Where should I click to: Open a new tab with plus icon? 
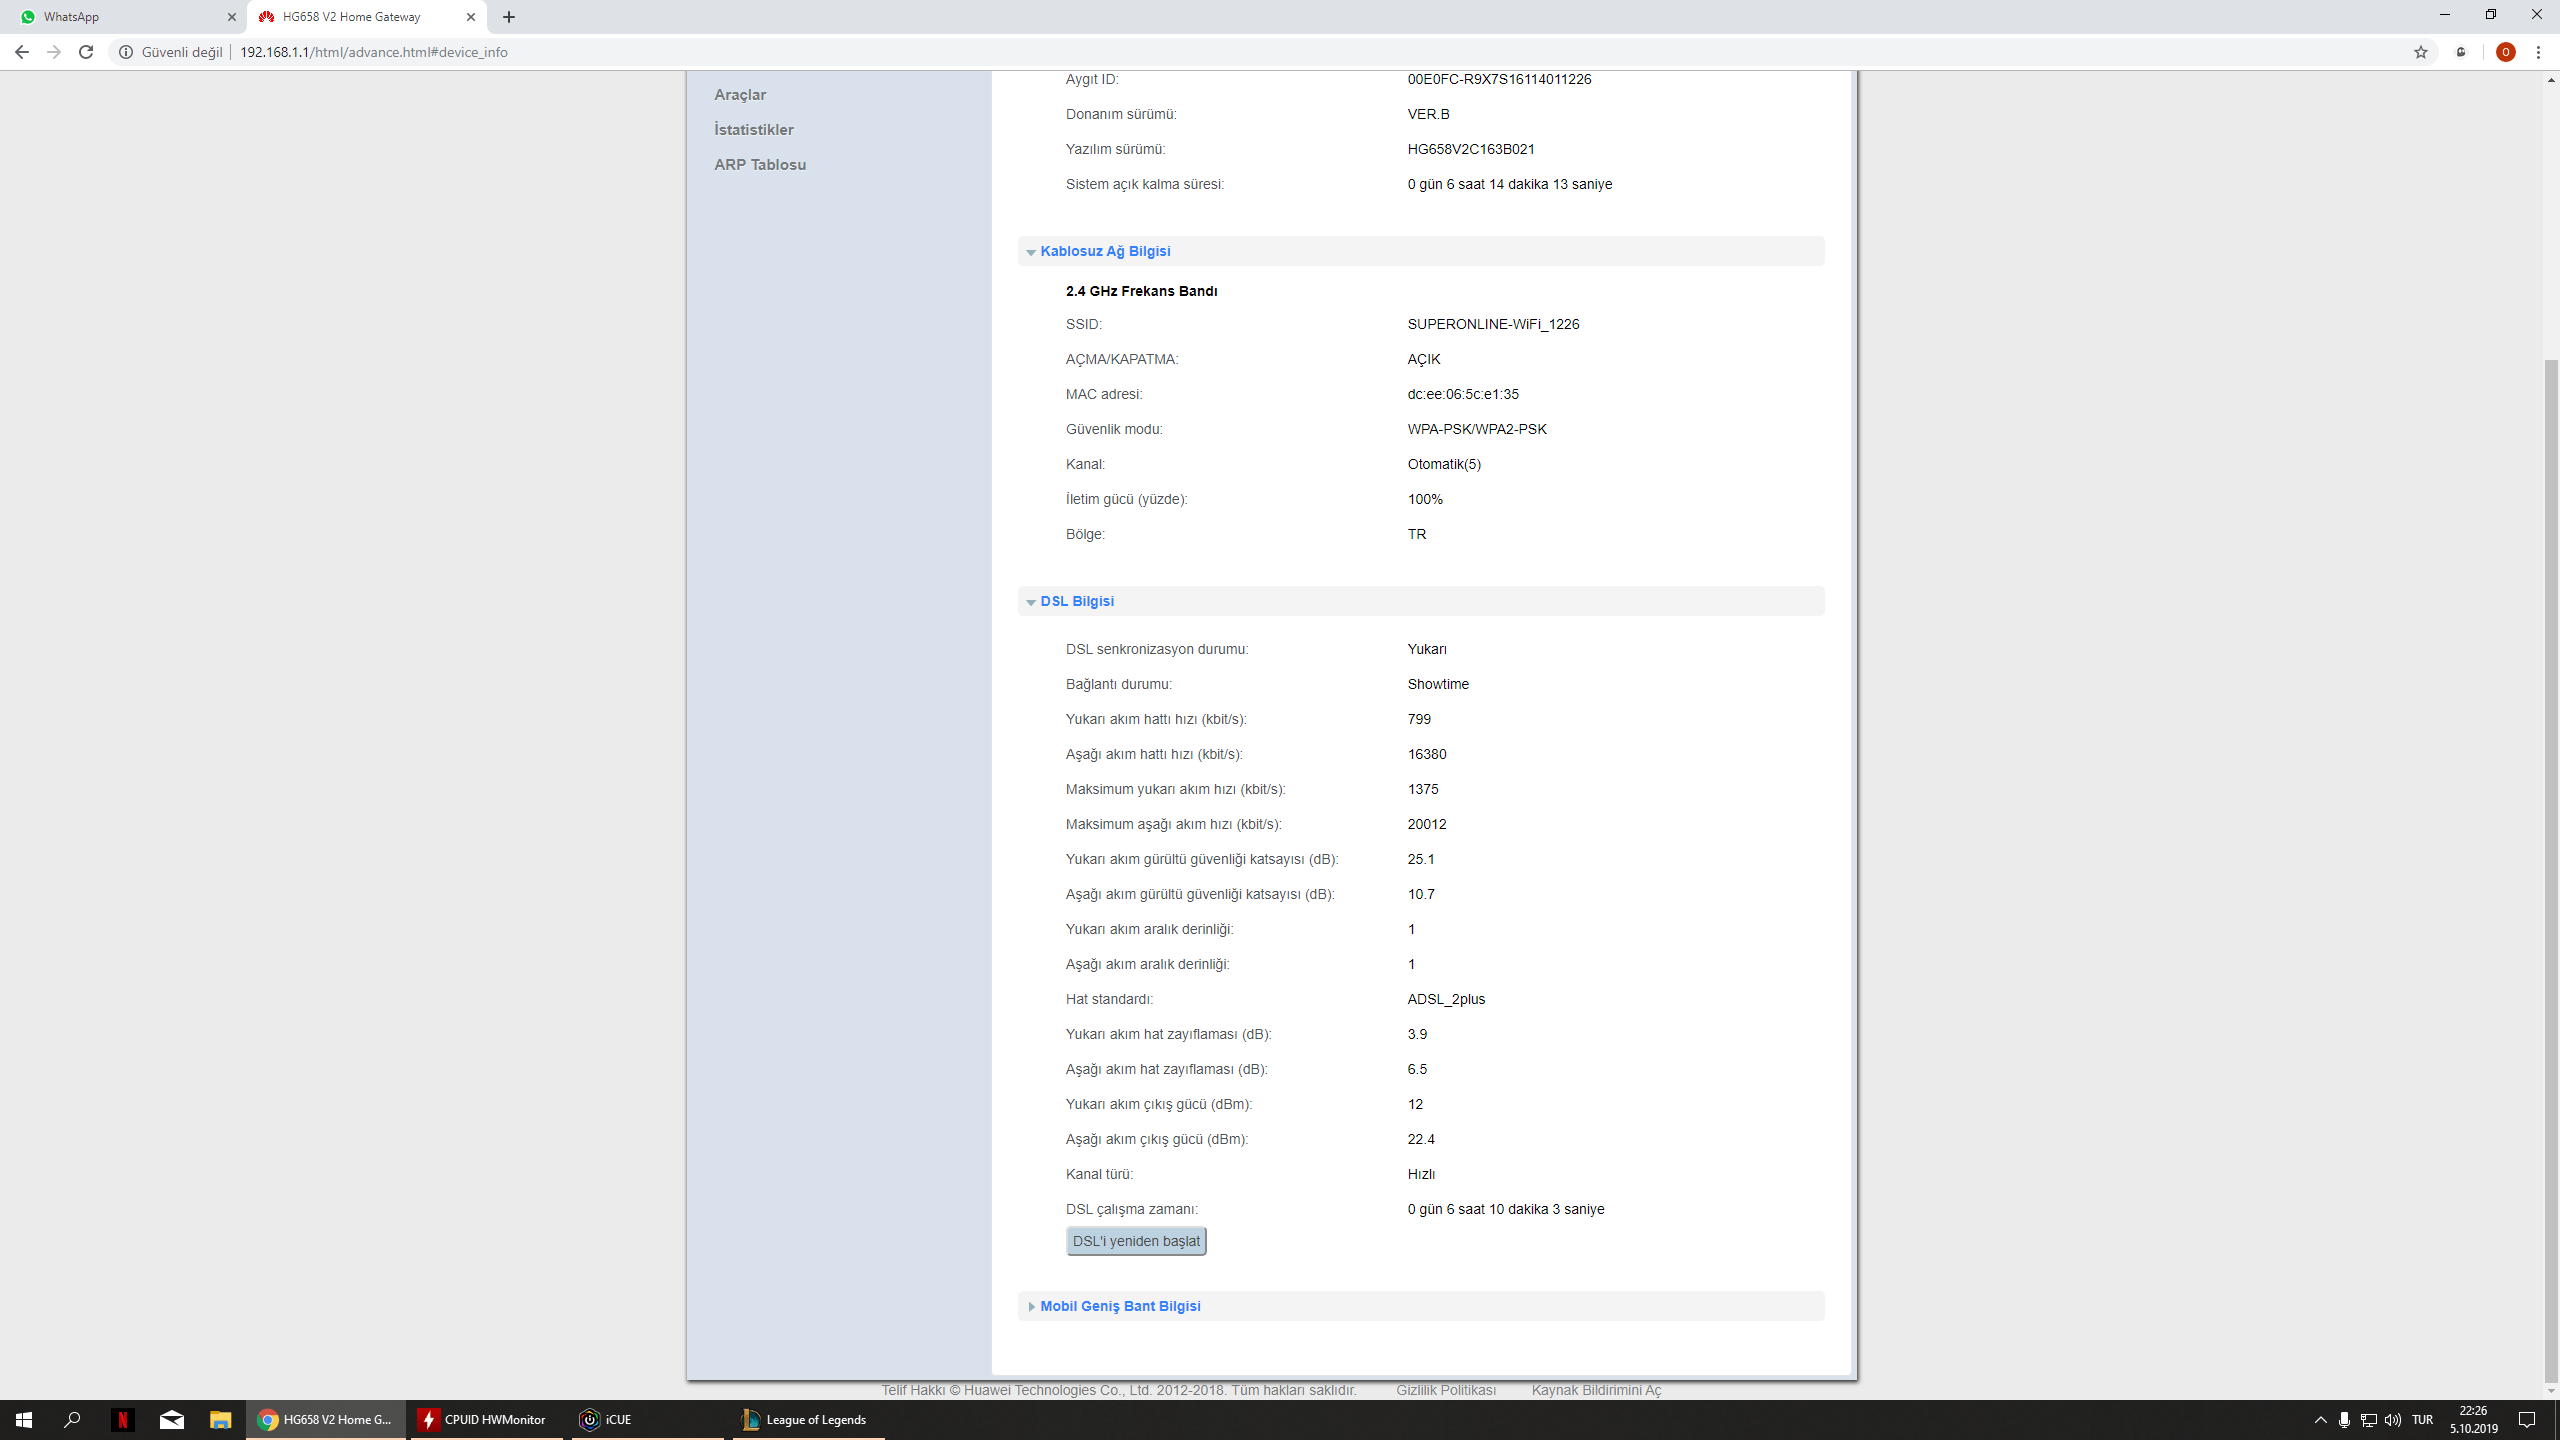(x=509, y=17)
